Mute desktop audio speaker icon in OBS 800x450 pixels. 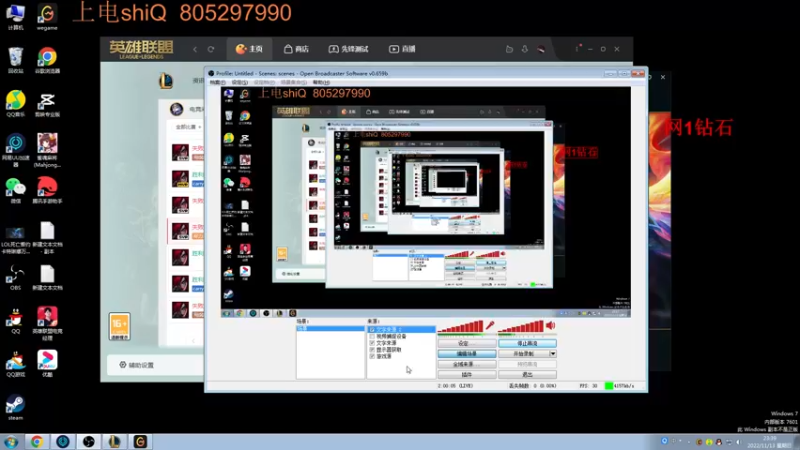(x=550, y=326)
